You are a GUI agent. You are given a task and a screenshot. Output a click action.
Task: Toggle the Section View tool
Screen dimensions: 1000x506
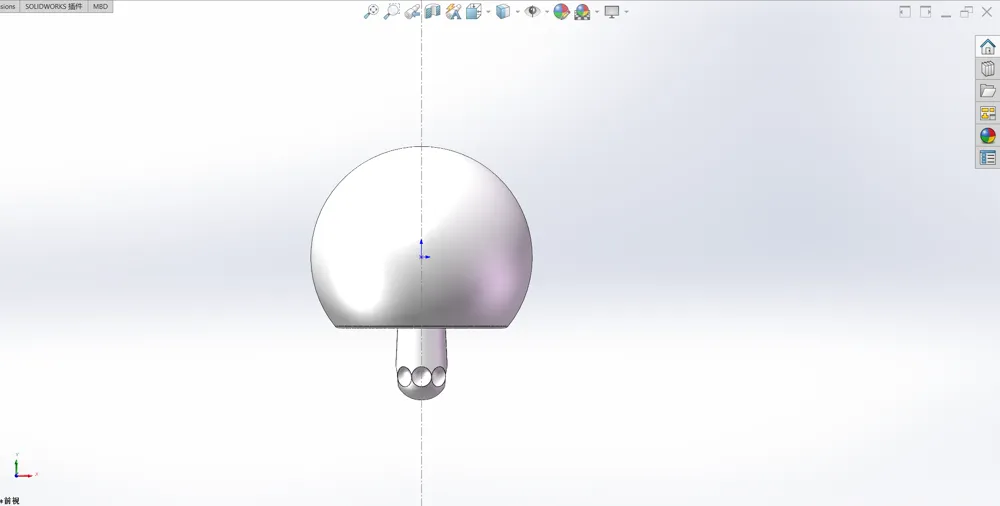[432, 12]
